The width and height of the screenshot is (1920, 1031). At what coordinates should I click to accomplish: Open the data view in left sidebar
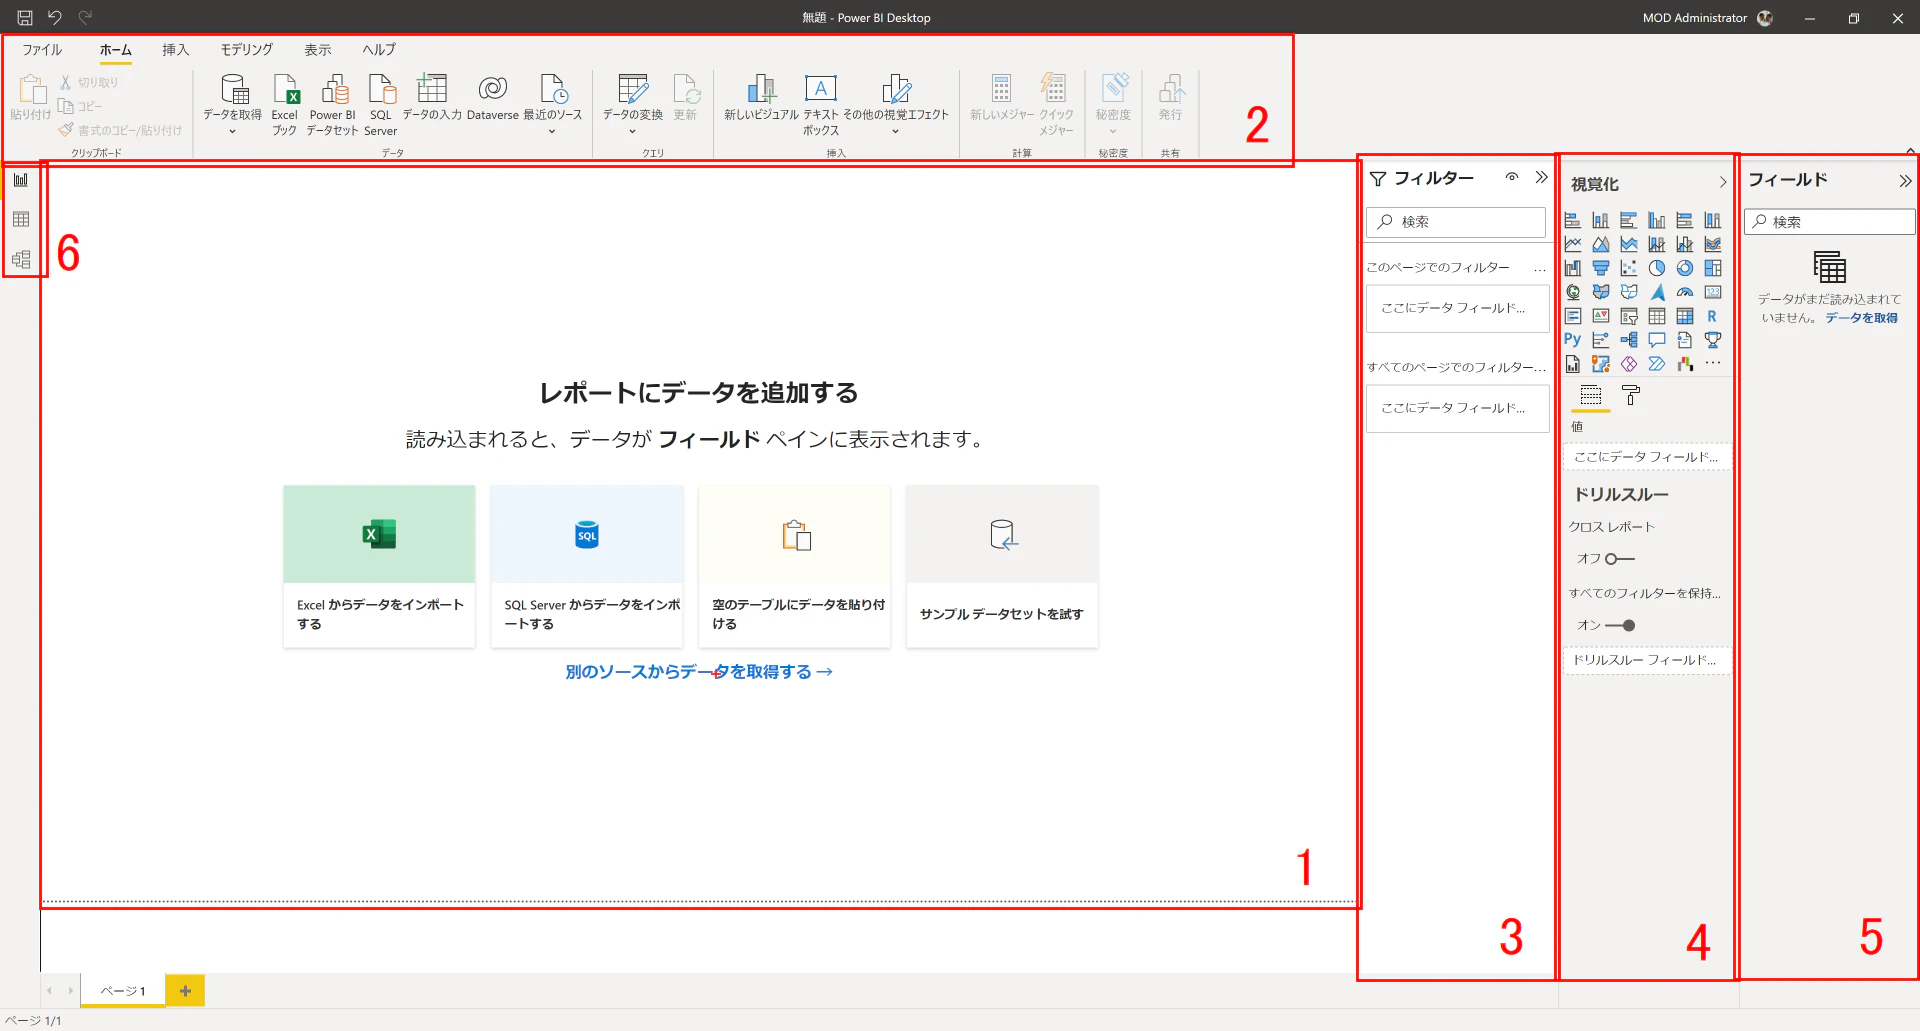click(21, 219)
